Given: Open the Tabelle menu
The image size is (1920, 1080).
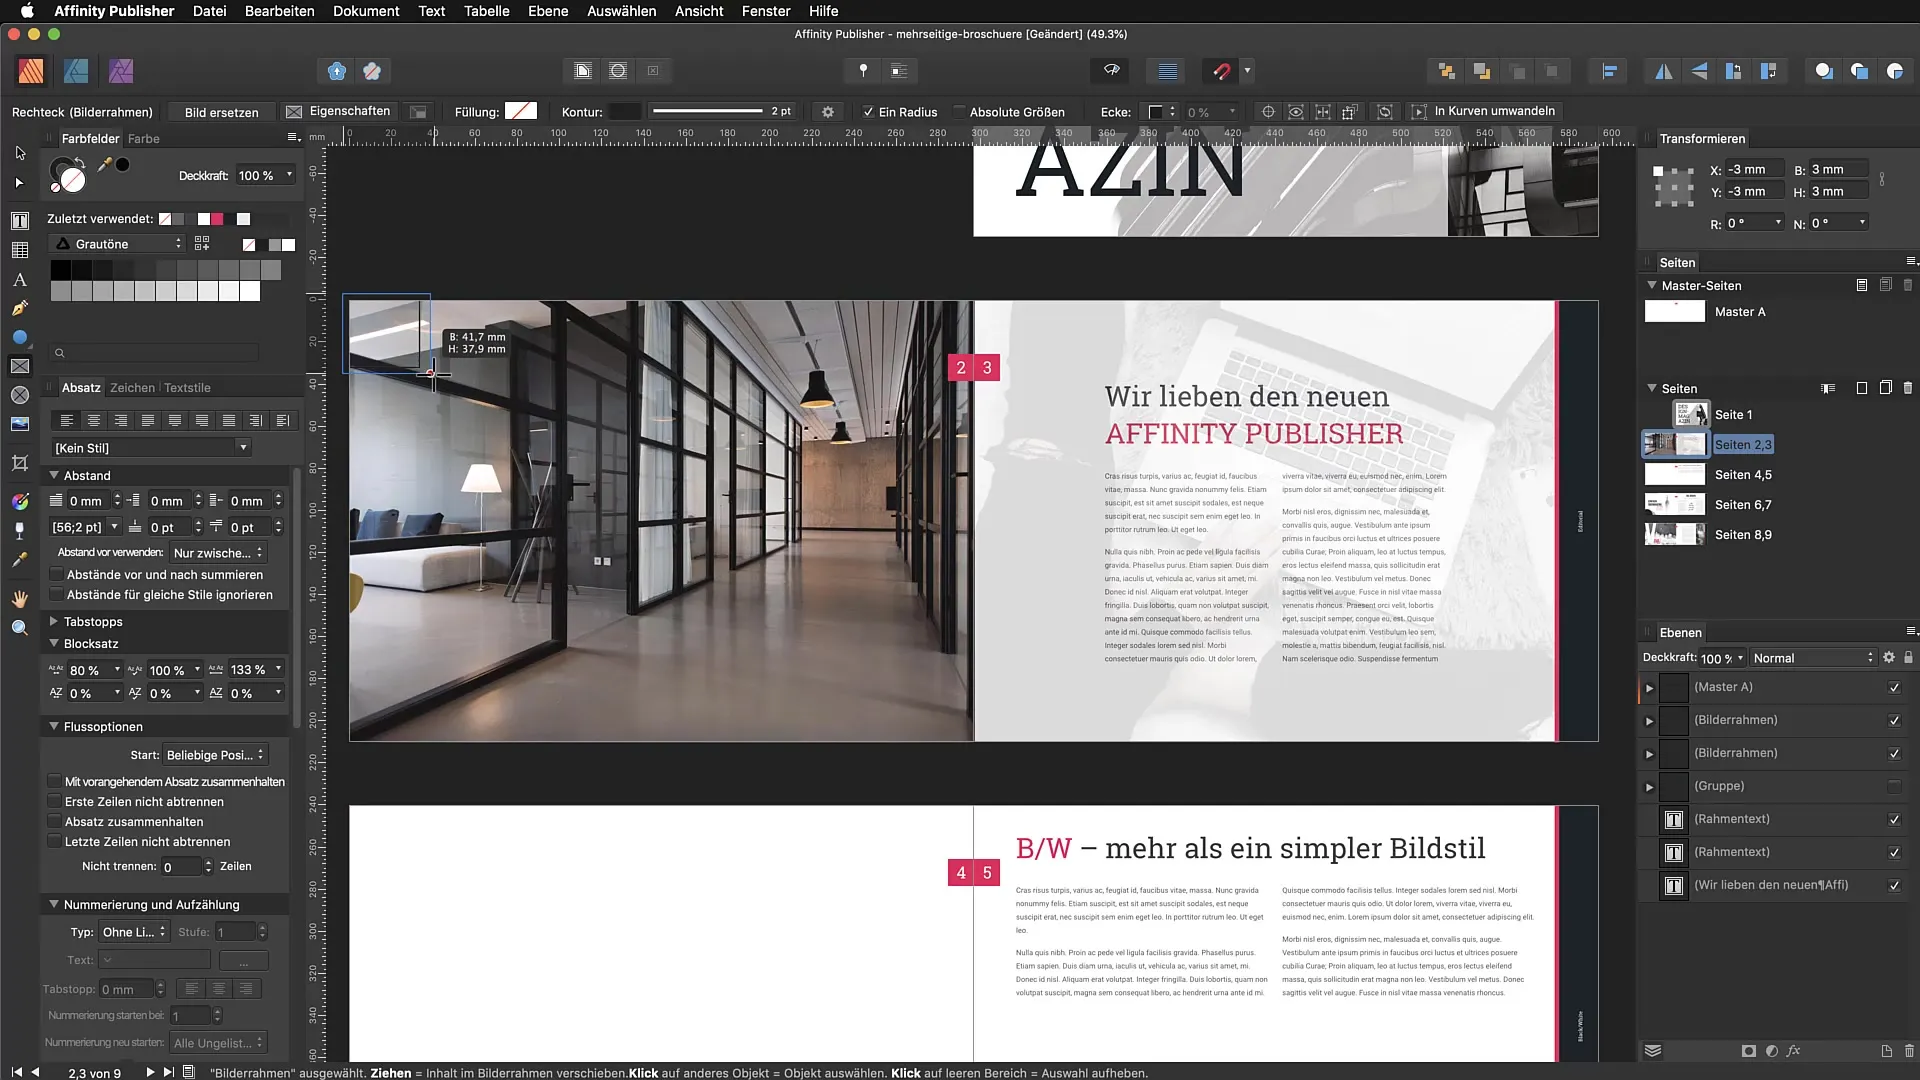Looking at the screenshot, I should [x=487, y=11].
